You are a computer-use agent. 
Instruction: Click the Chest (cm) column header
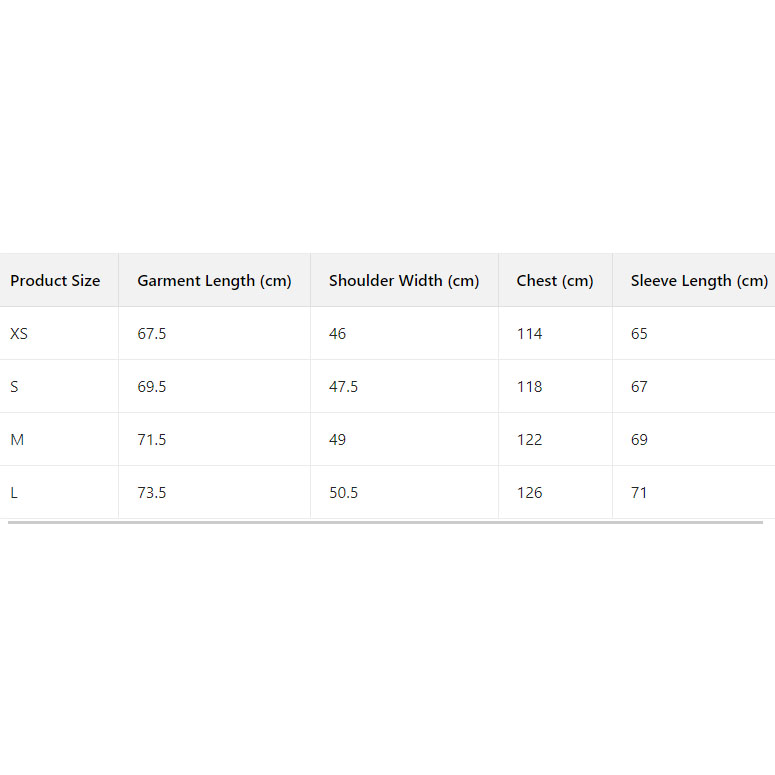pos(555,281)
